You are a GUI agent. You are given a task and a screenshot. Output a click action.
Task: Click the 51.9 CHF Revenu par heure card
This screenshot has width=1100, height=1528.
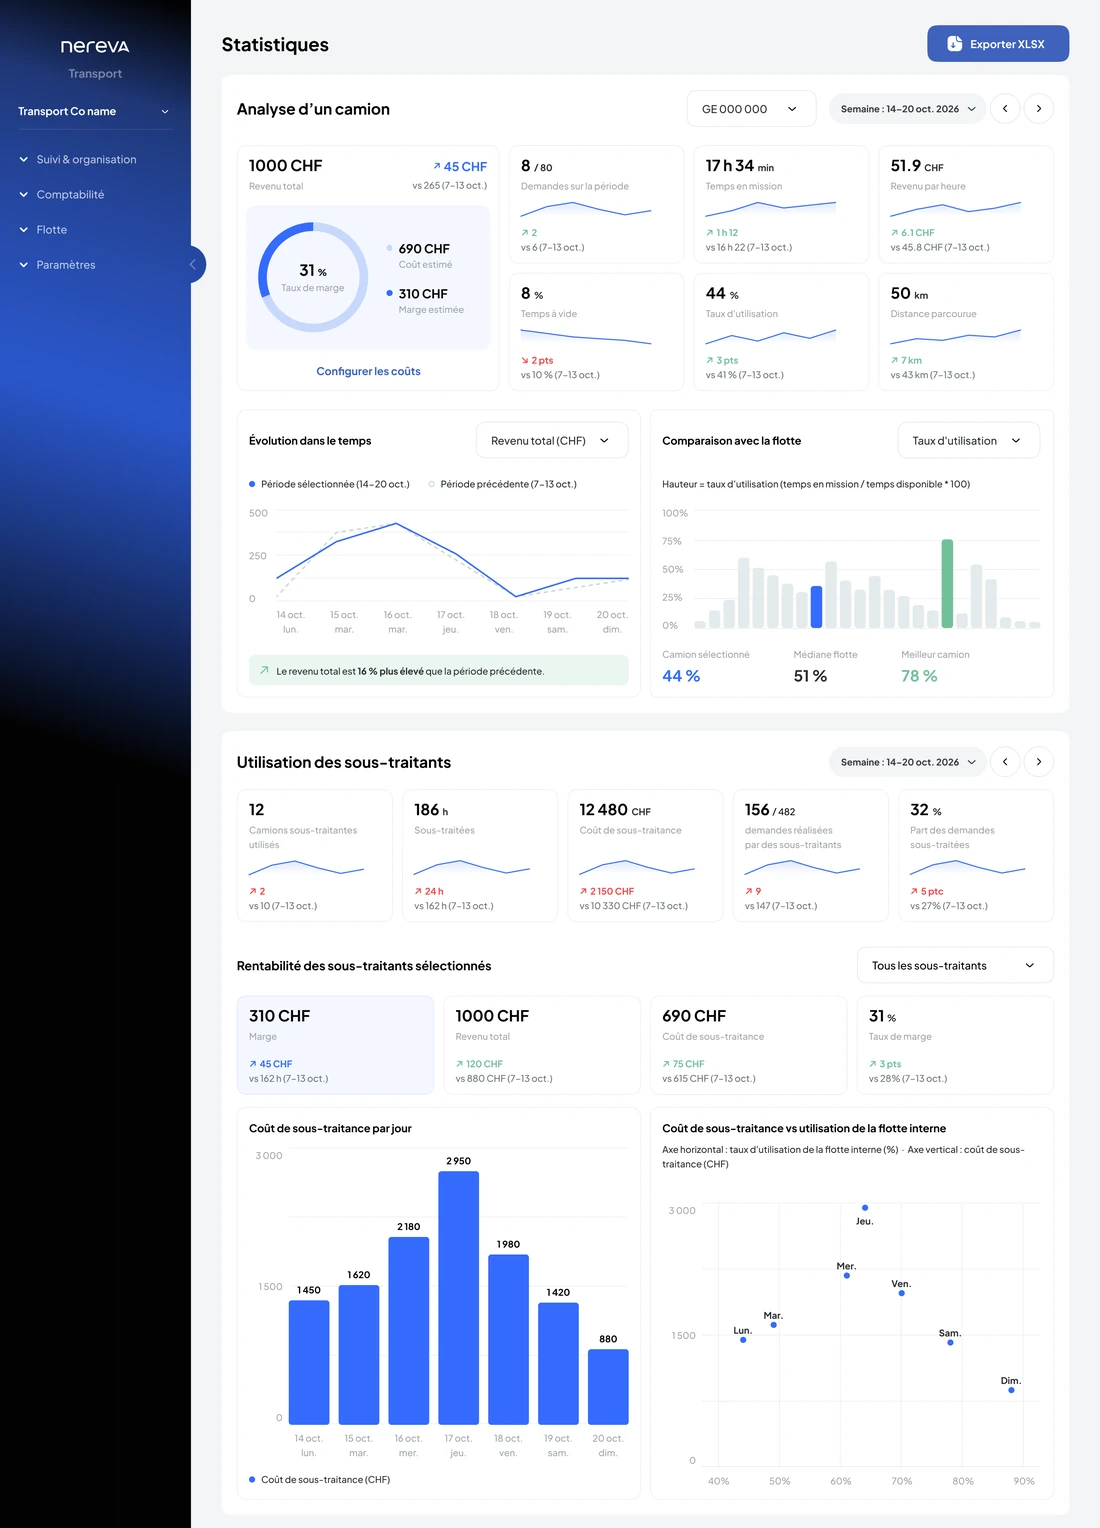point(966,204)
